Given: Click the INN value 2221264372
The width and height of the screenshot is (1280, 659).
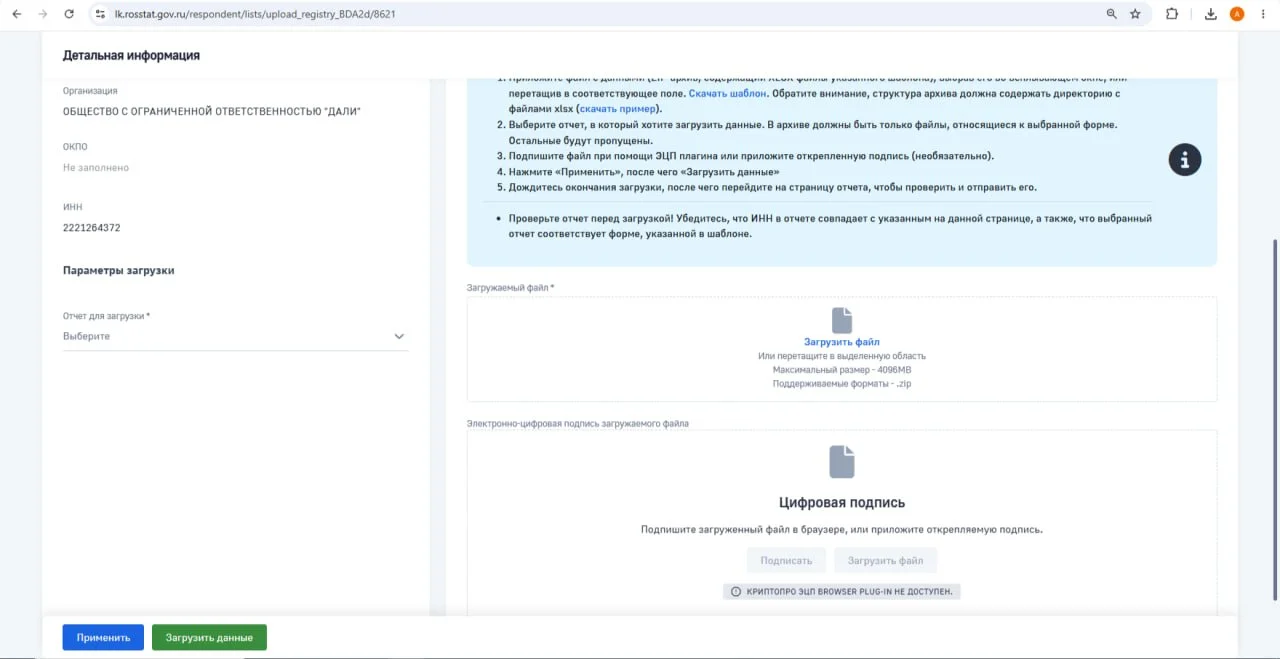Looking at the screenshot, I should [92, 228].
